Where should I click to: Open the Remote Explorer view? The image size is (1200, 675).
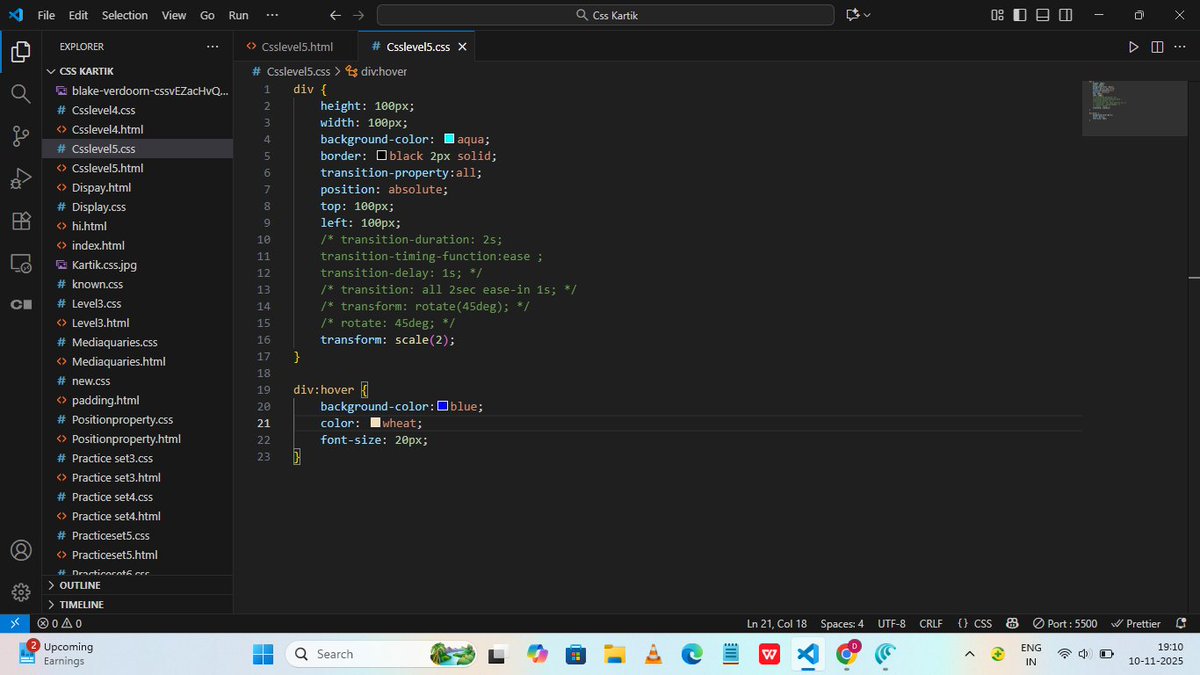pos(20,264)
